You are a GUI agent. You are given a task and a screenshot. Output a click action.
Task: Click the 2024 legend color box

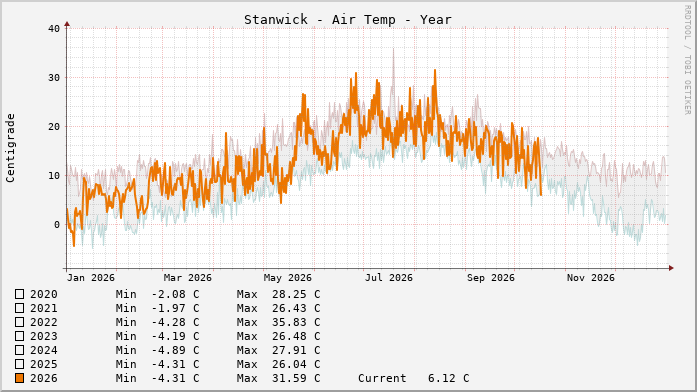pos(20,350)
